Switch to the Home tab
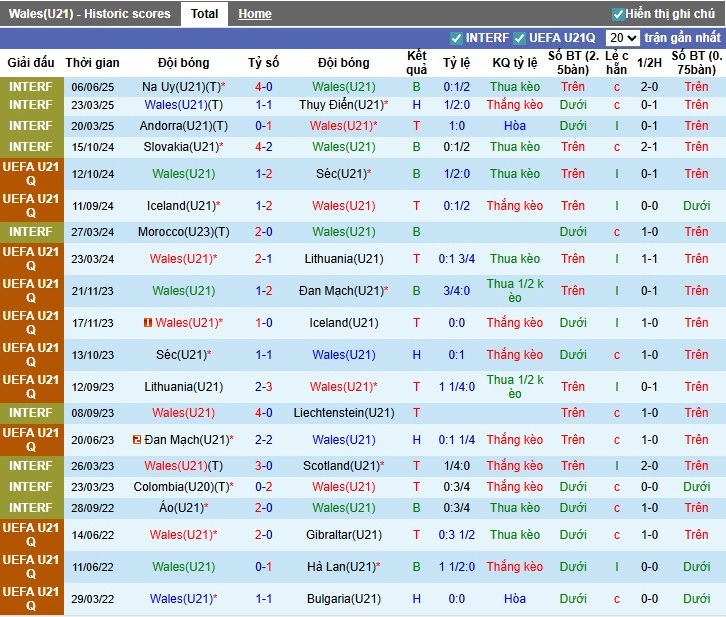 [255, 14]
